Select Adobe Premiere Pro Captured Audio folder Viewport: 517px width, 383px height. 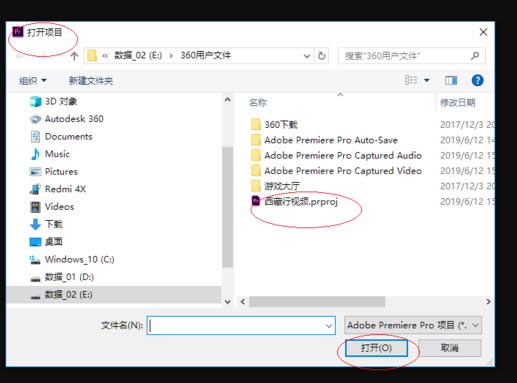point(343,155)
